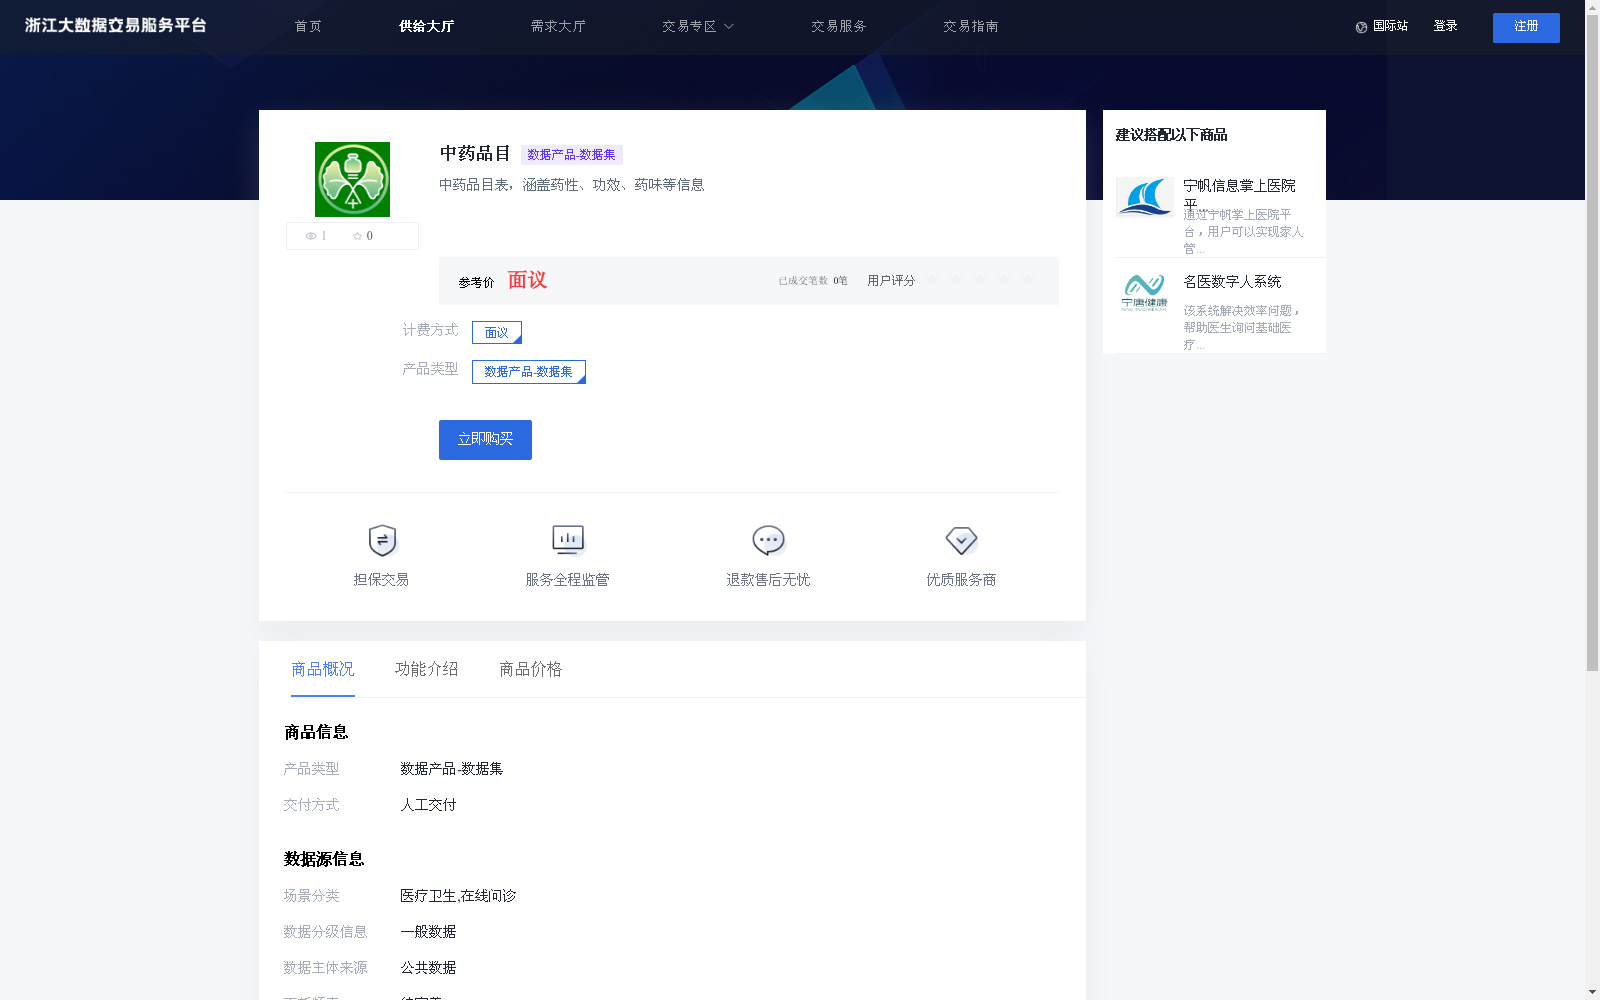Click the third user rating star
The image size is (1600, 1000).
980,280
